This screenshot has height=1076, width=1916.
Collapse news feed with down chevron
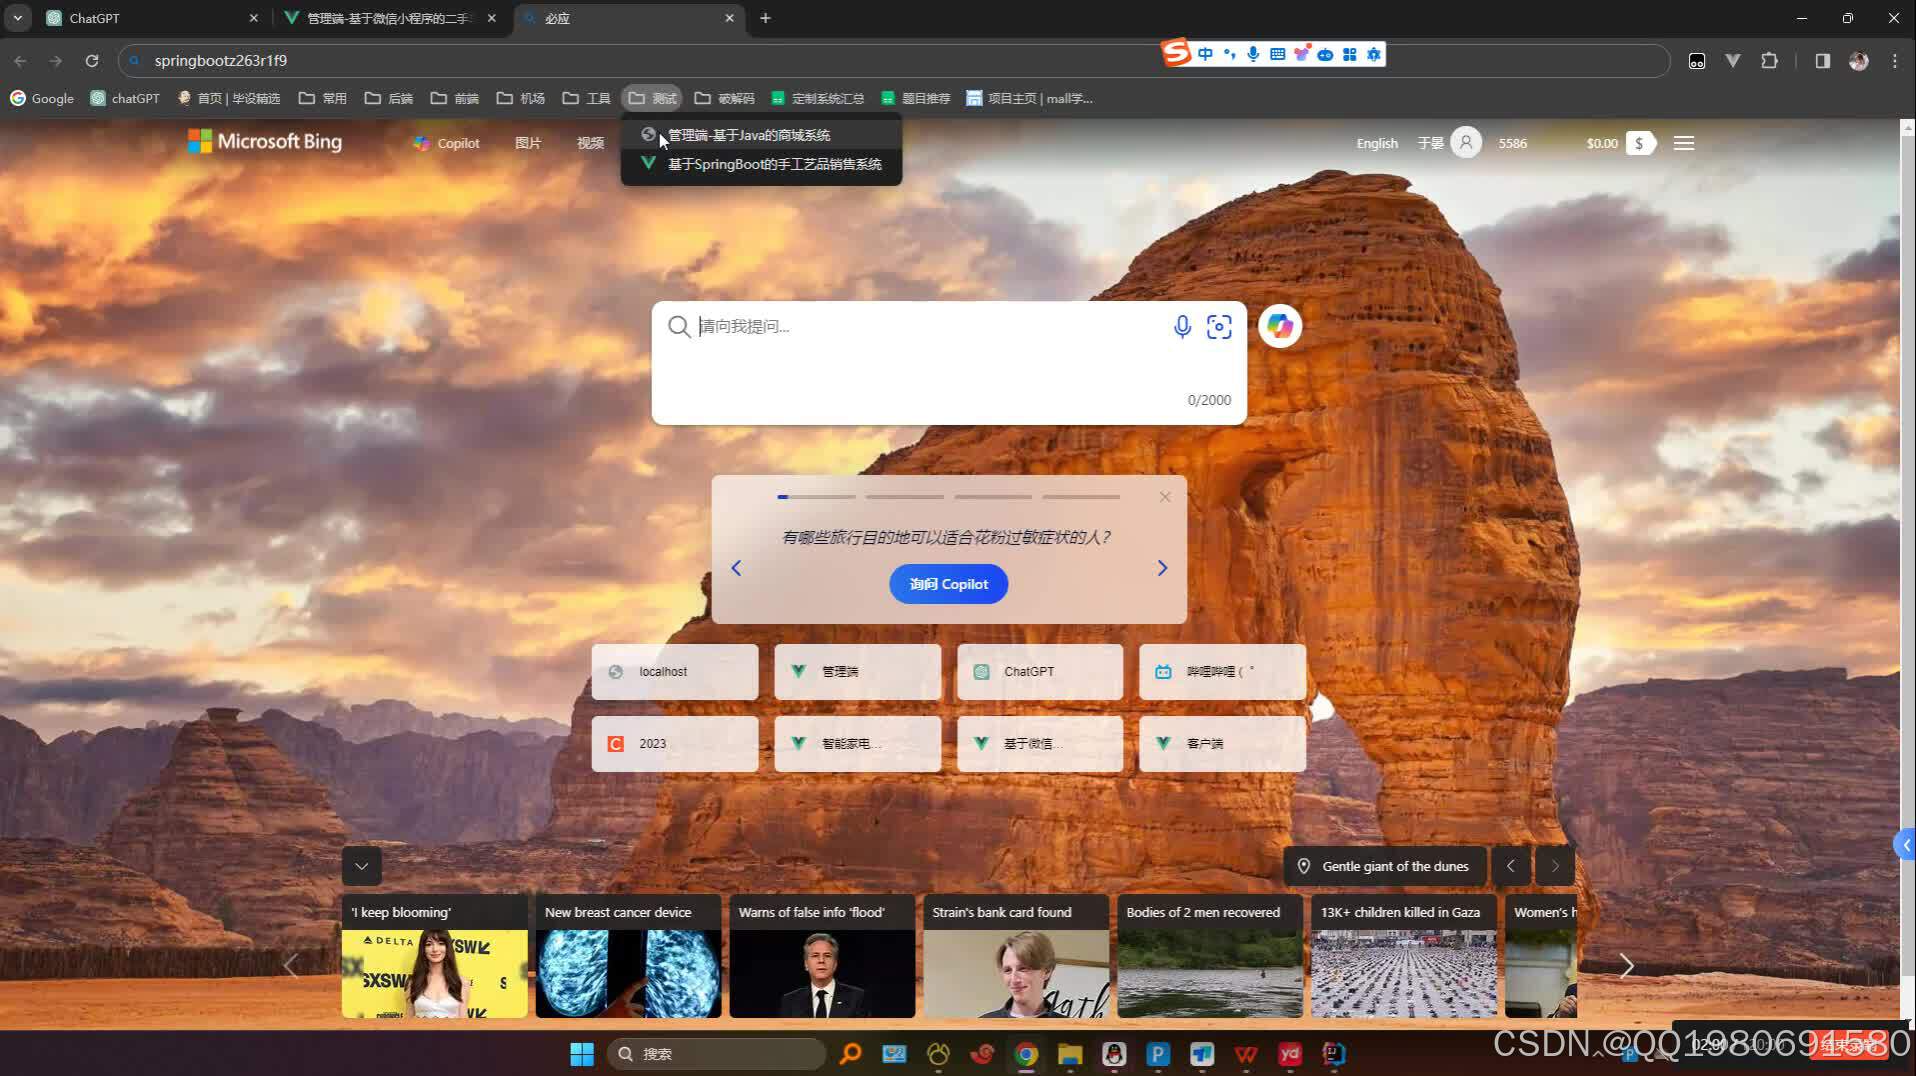coord(362,866)
